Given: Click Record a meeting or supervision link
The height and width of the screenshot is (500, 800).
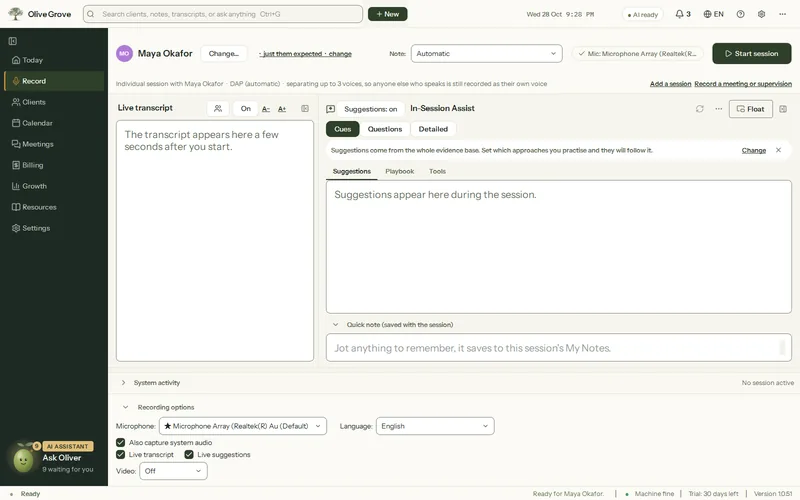Looking at the screenshot, I should click(743, 84).
